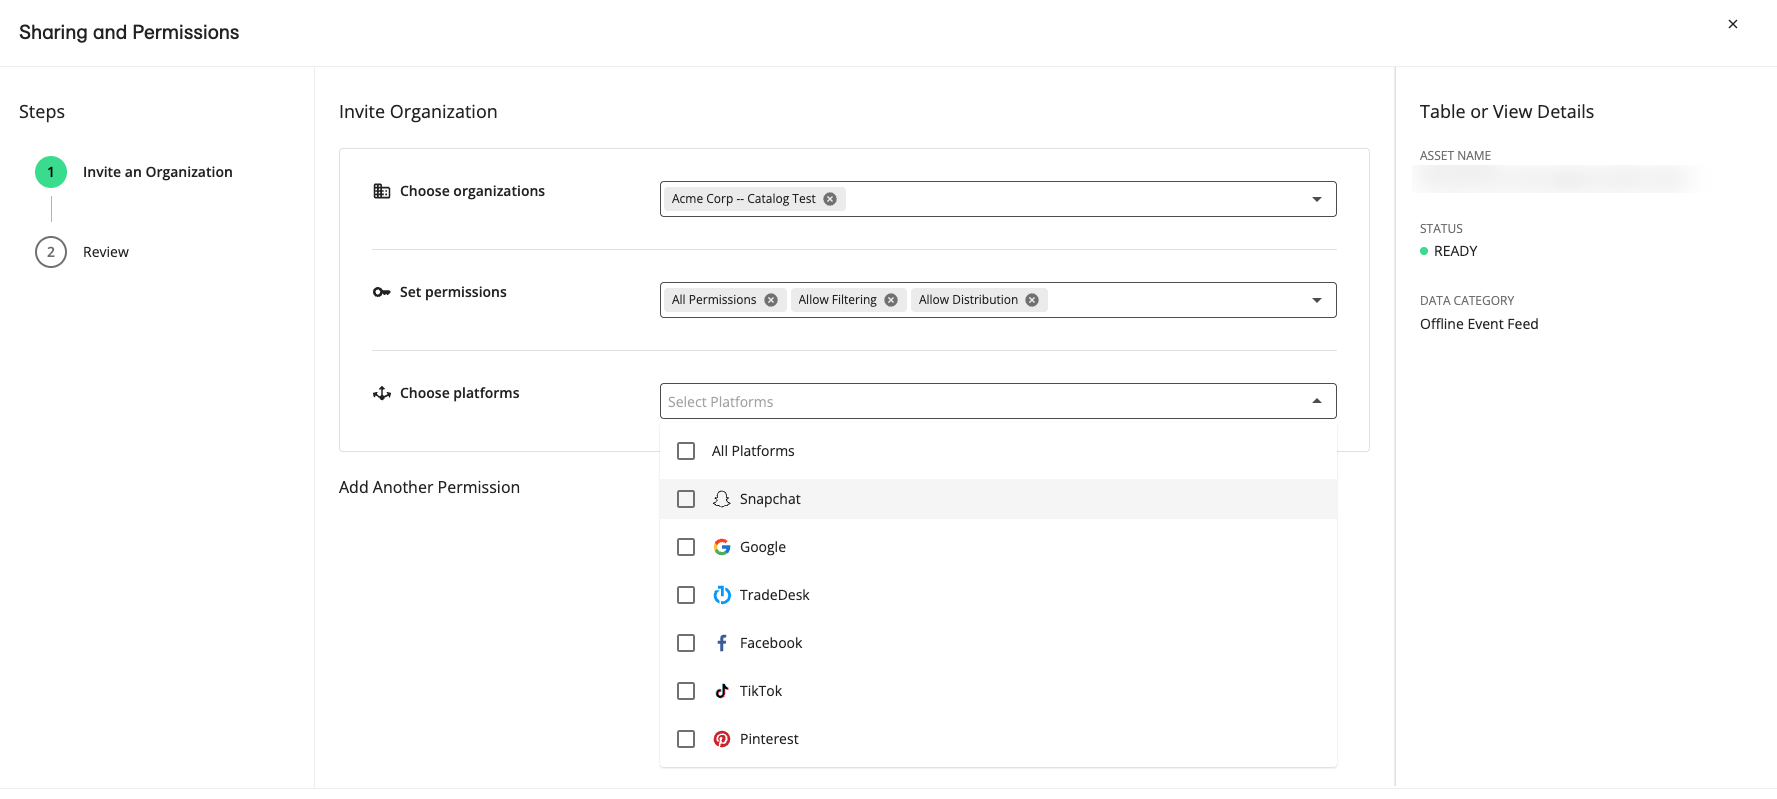Click Add Another Permission
Screen dimensions: 1777x799
tap(429, 487)
